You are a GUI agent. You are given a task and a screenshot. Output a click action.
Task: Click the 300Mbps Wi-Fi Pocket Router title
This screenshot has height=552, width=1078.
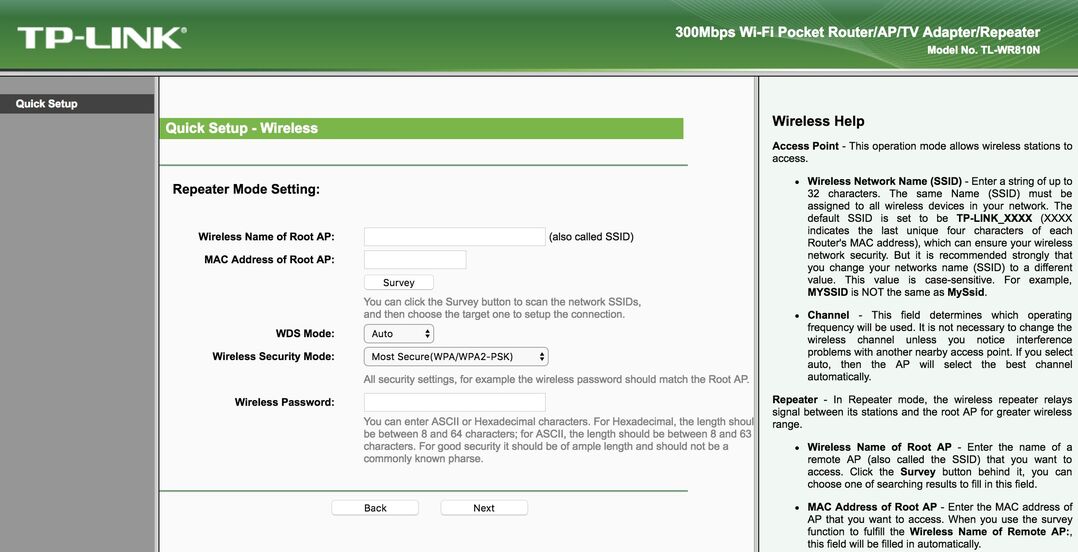coord(857,32)
